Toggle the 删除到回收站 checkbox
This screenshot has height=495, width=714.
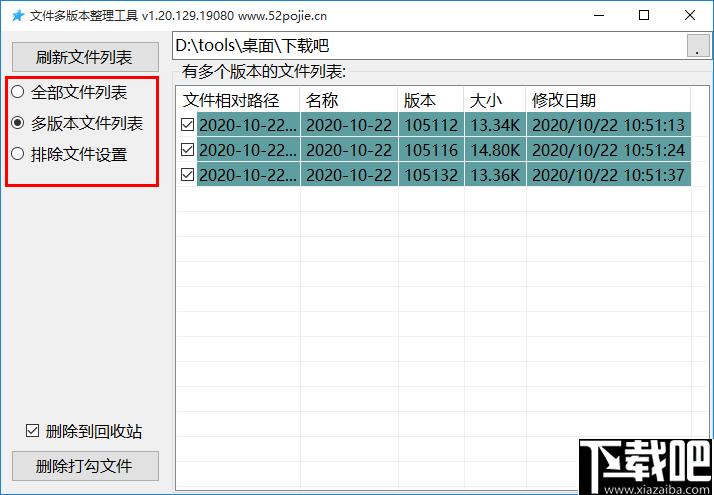[84, 431]
